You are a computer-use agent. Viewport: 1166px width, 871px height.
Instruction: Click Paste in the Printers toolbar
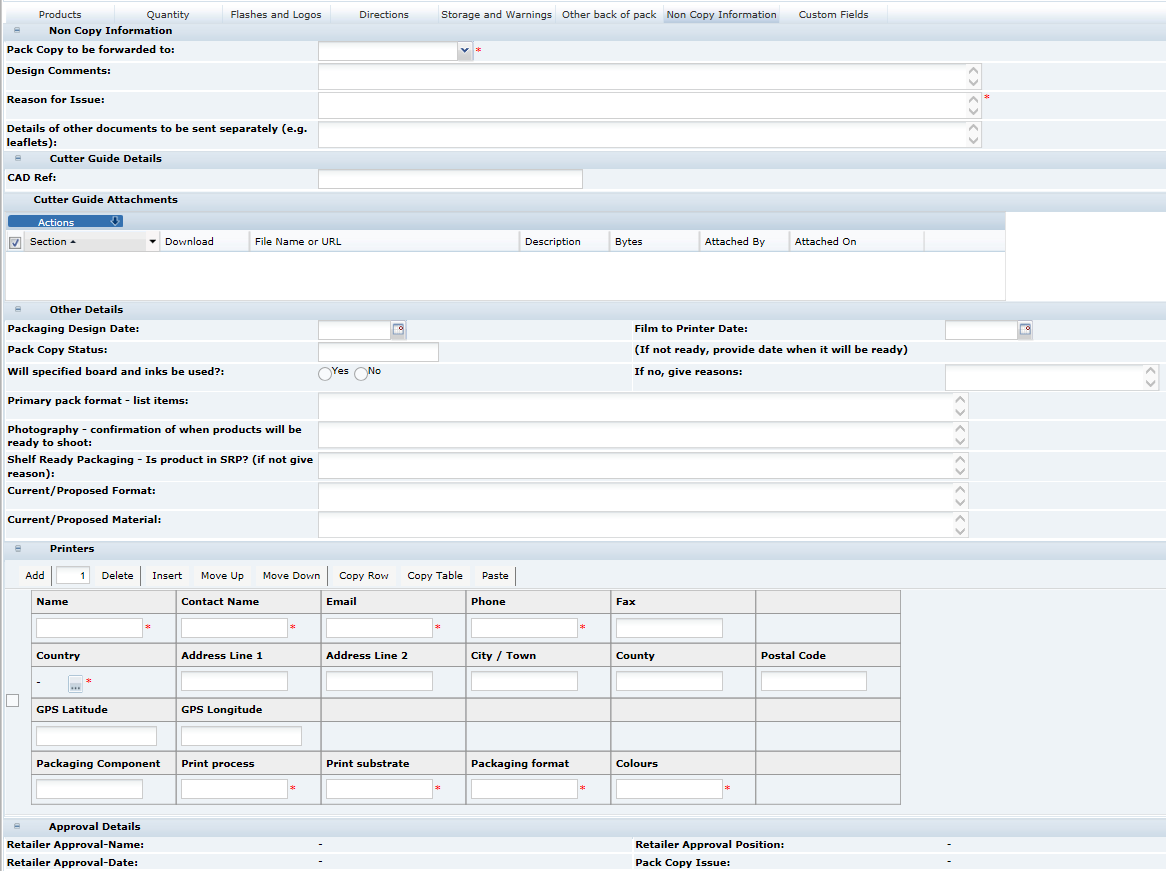(x=495, y=575)
